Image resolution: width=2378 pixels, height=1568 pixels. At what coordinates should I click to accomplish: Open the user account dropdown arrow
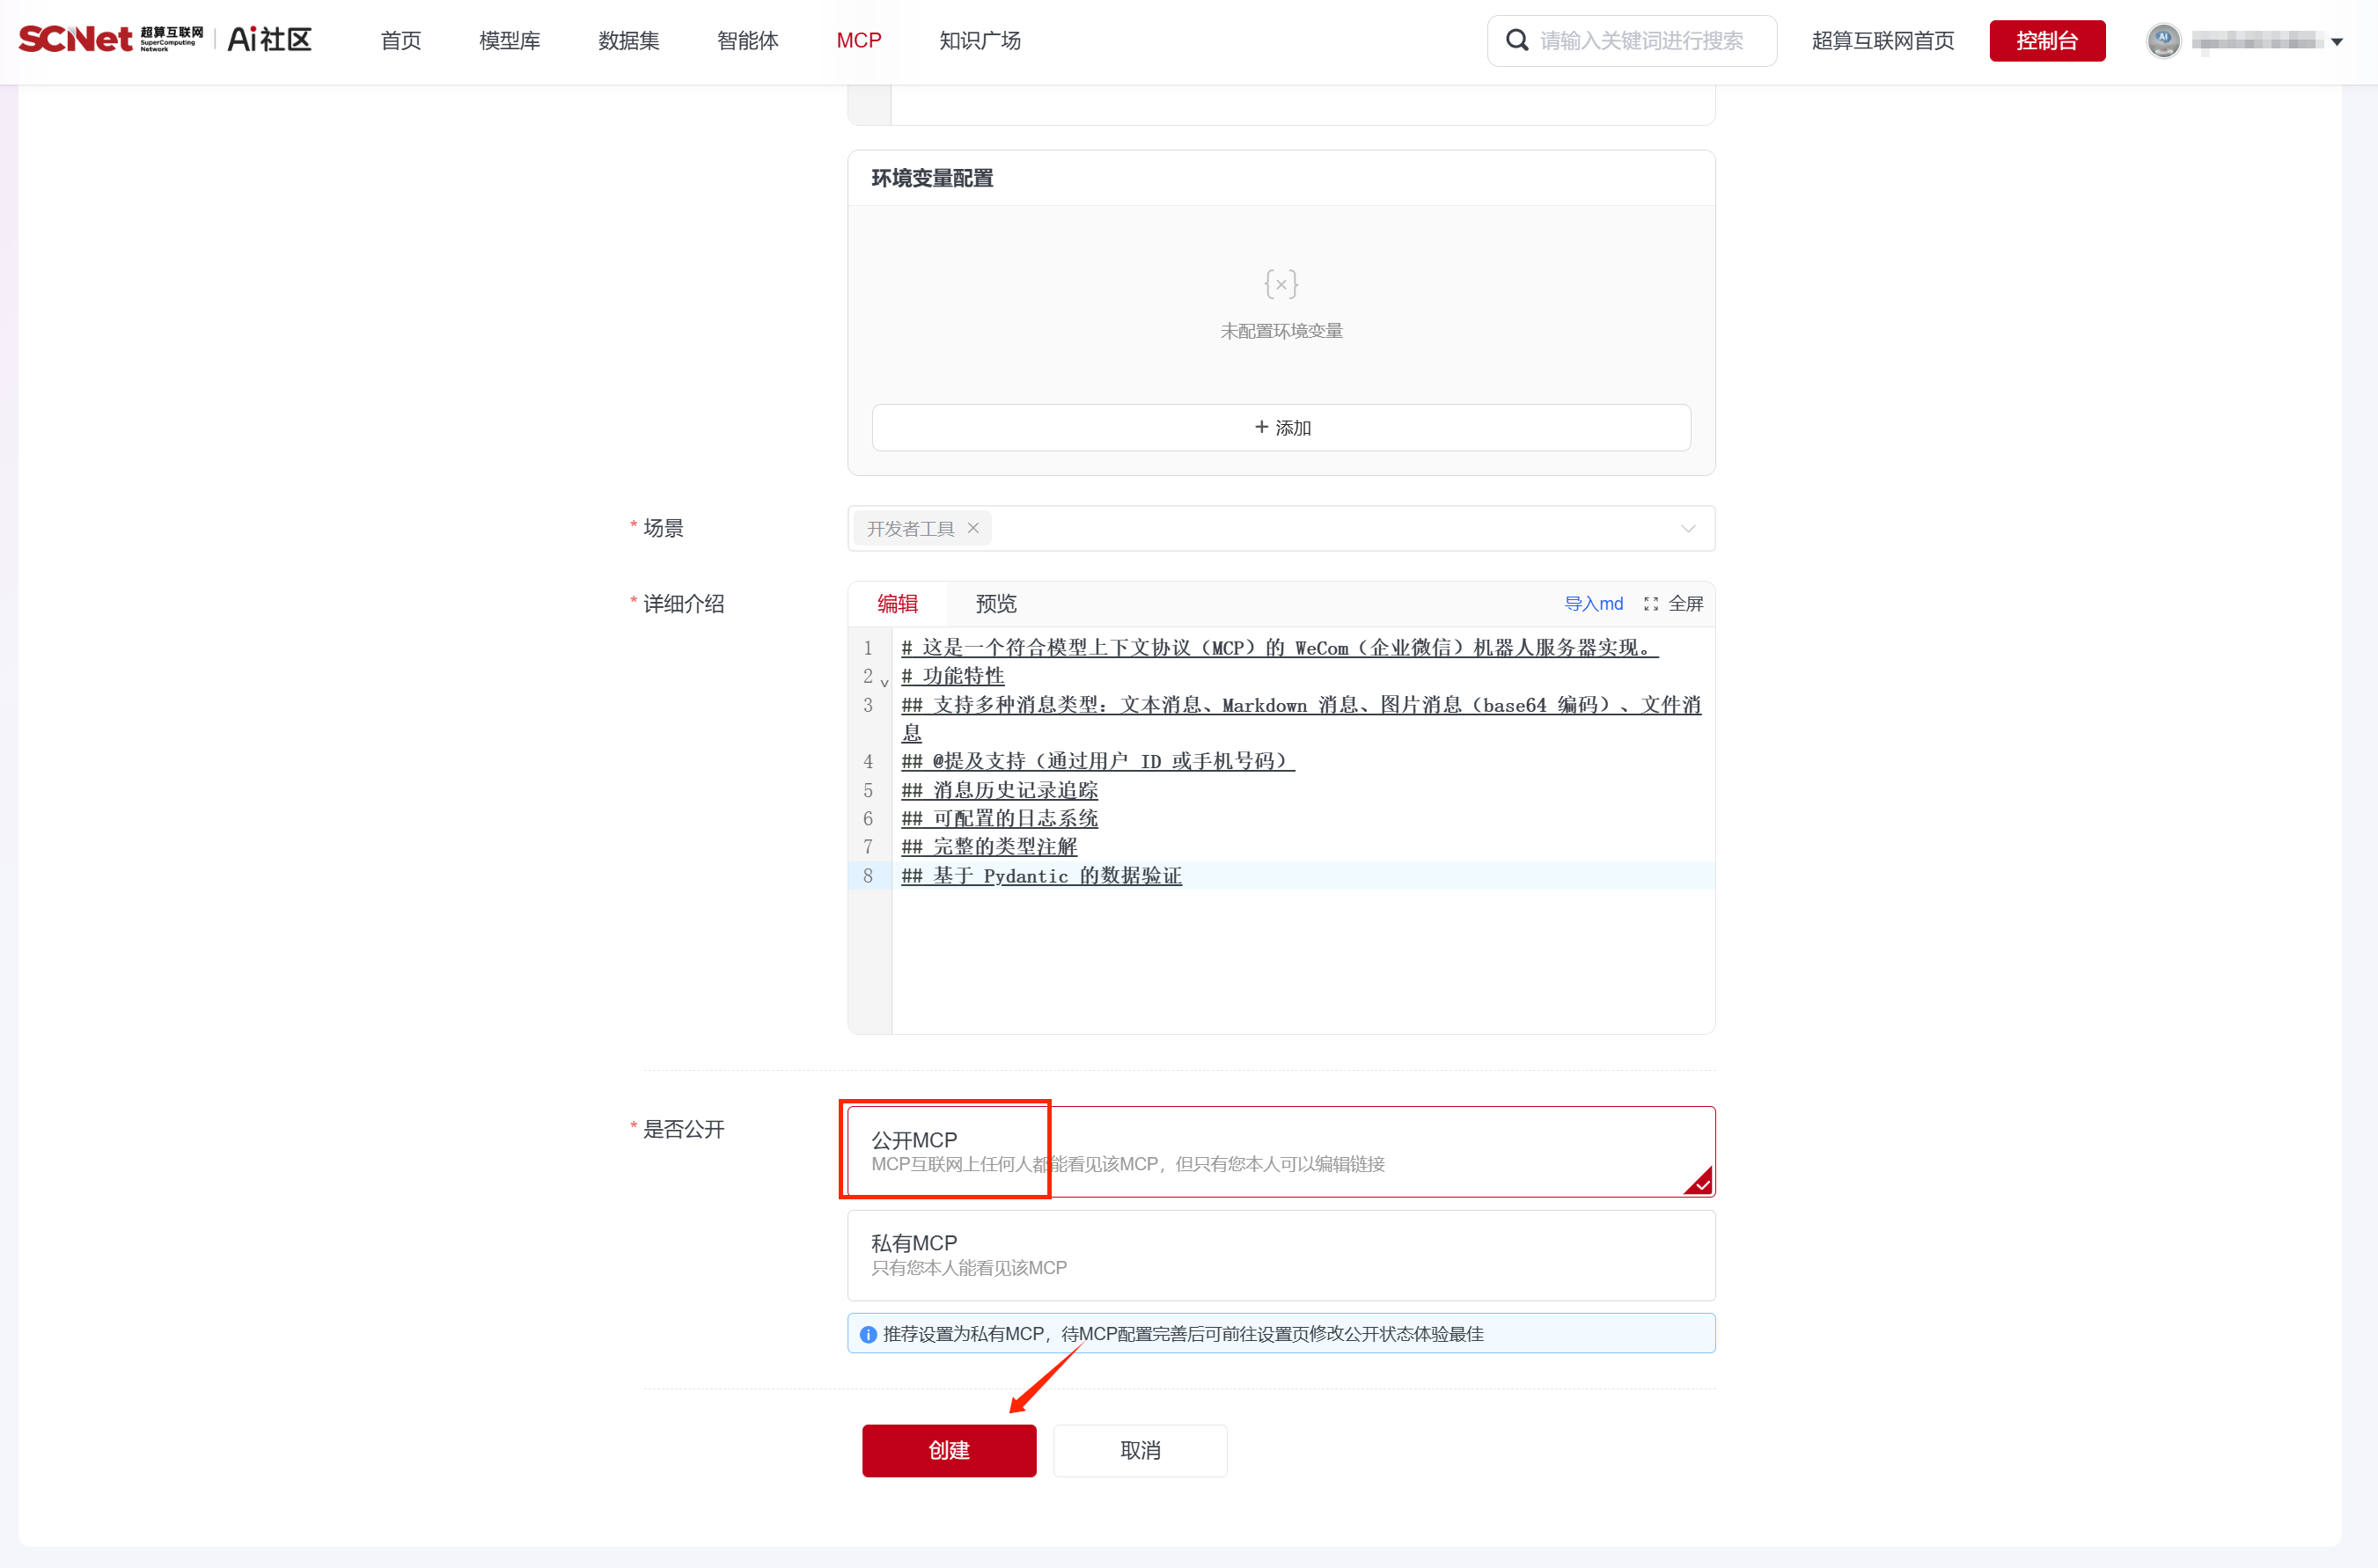click(x=2337, y=42)
